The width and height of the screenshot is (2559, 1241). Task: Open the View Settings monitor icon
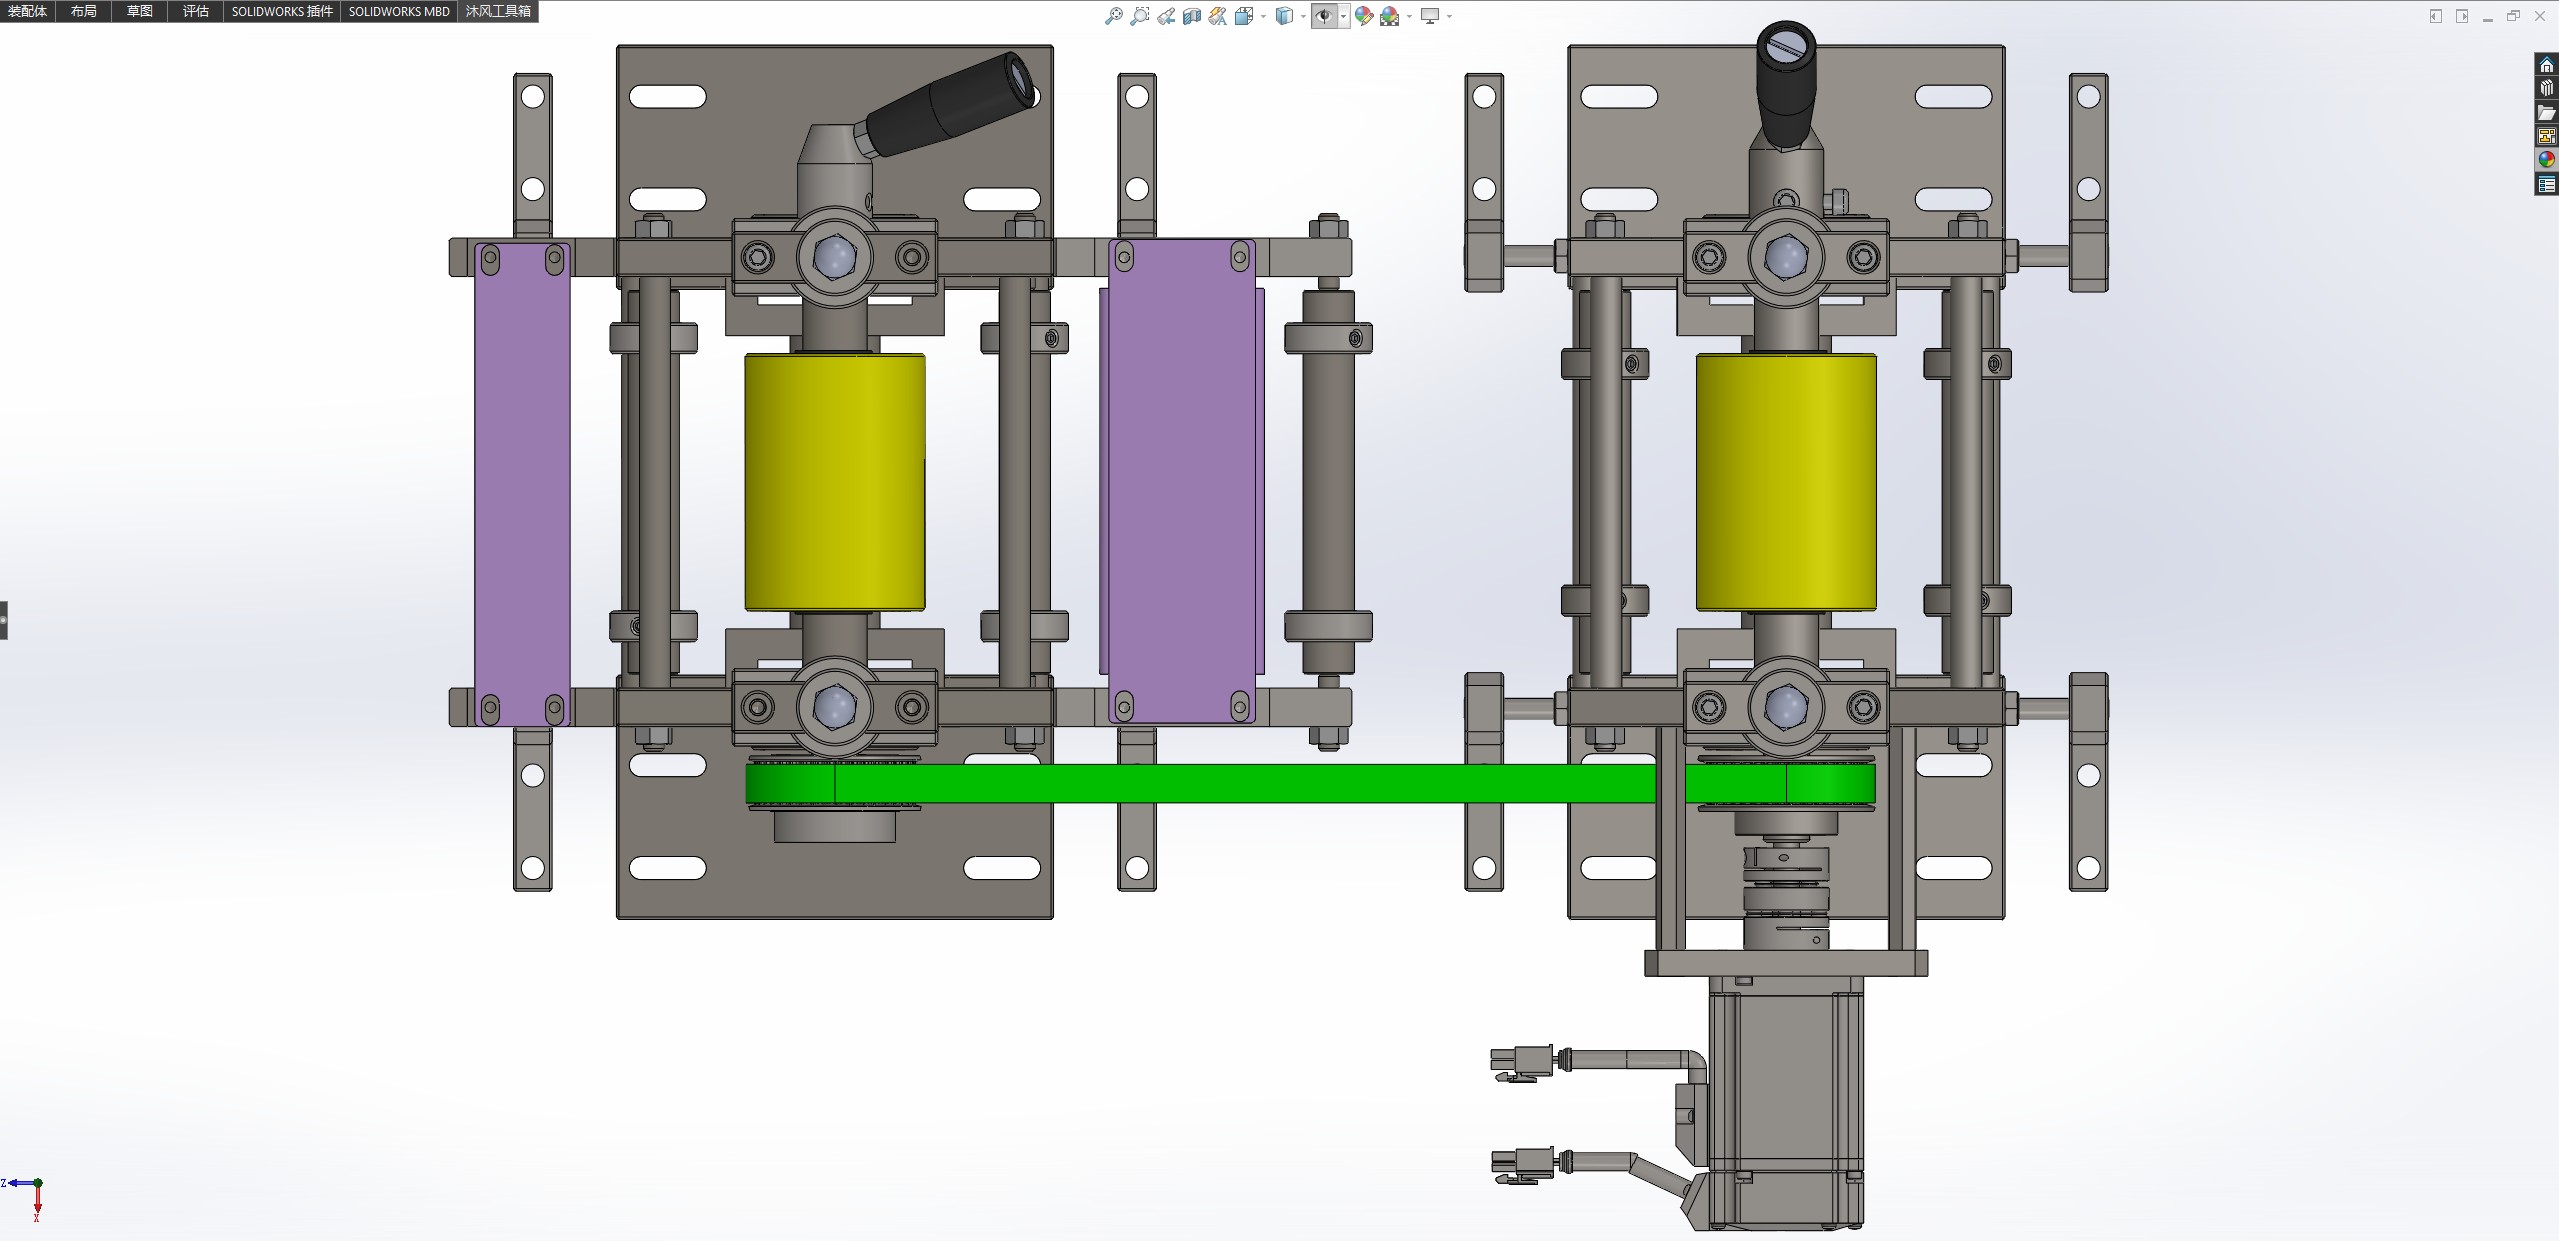[x=1430, y=16]
